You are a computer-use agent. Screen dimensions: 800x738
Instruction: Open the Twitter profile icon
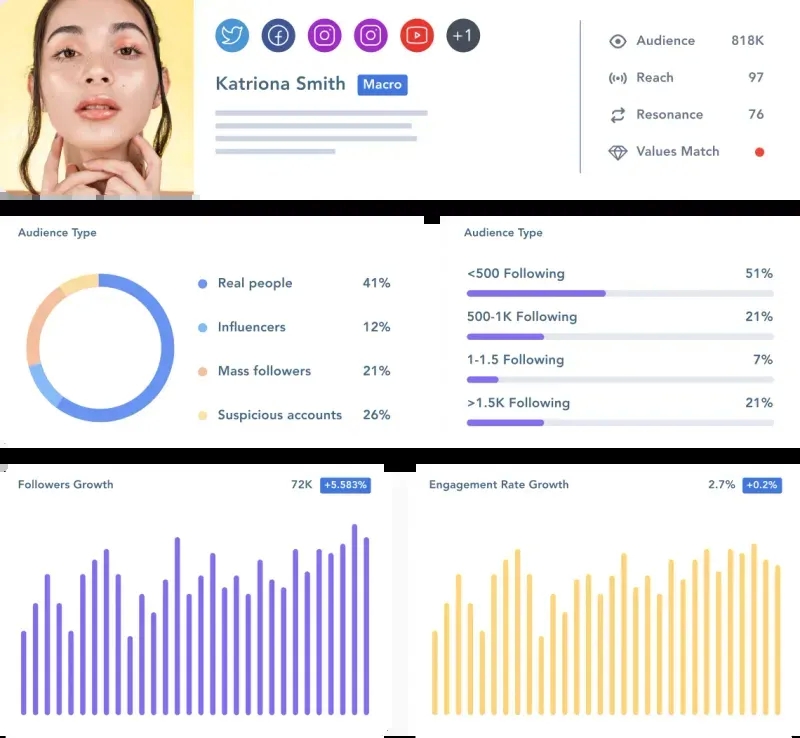point(232,36)
